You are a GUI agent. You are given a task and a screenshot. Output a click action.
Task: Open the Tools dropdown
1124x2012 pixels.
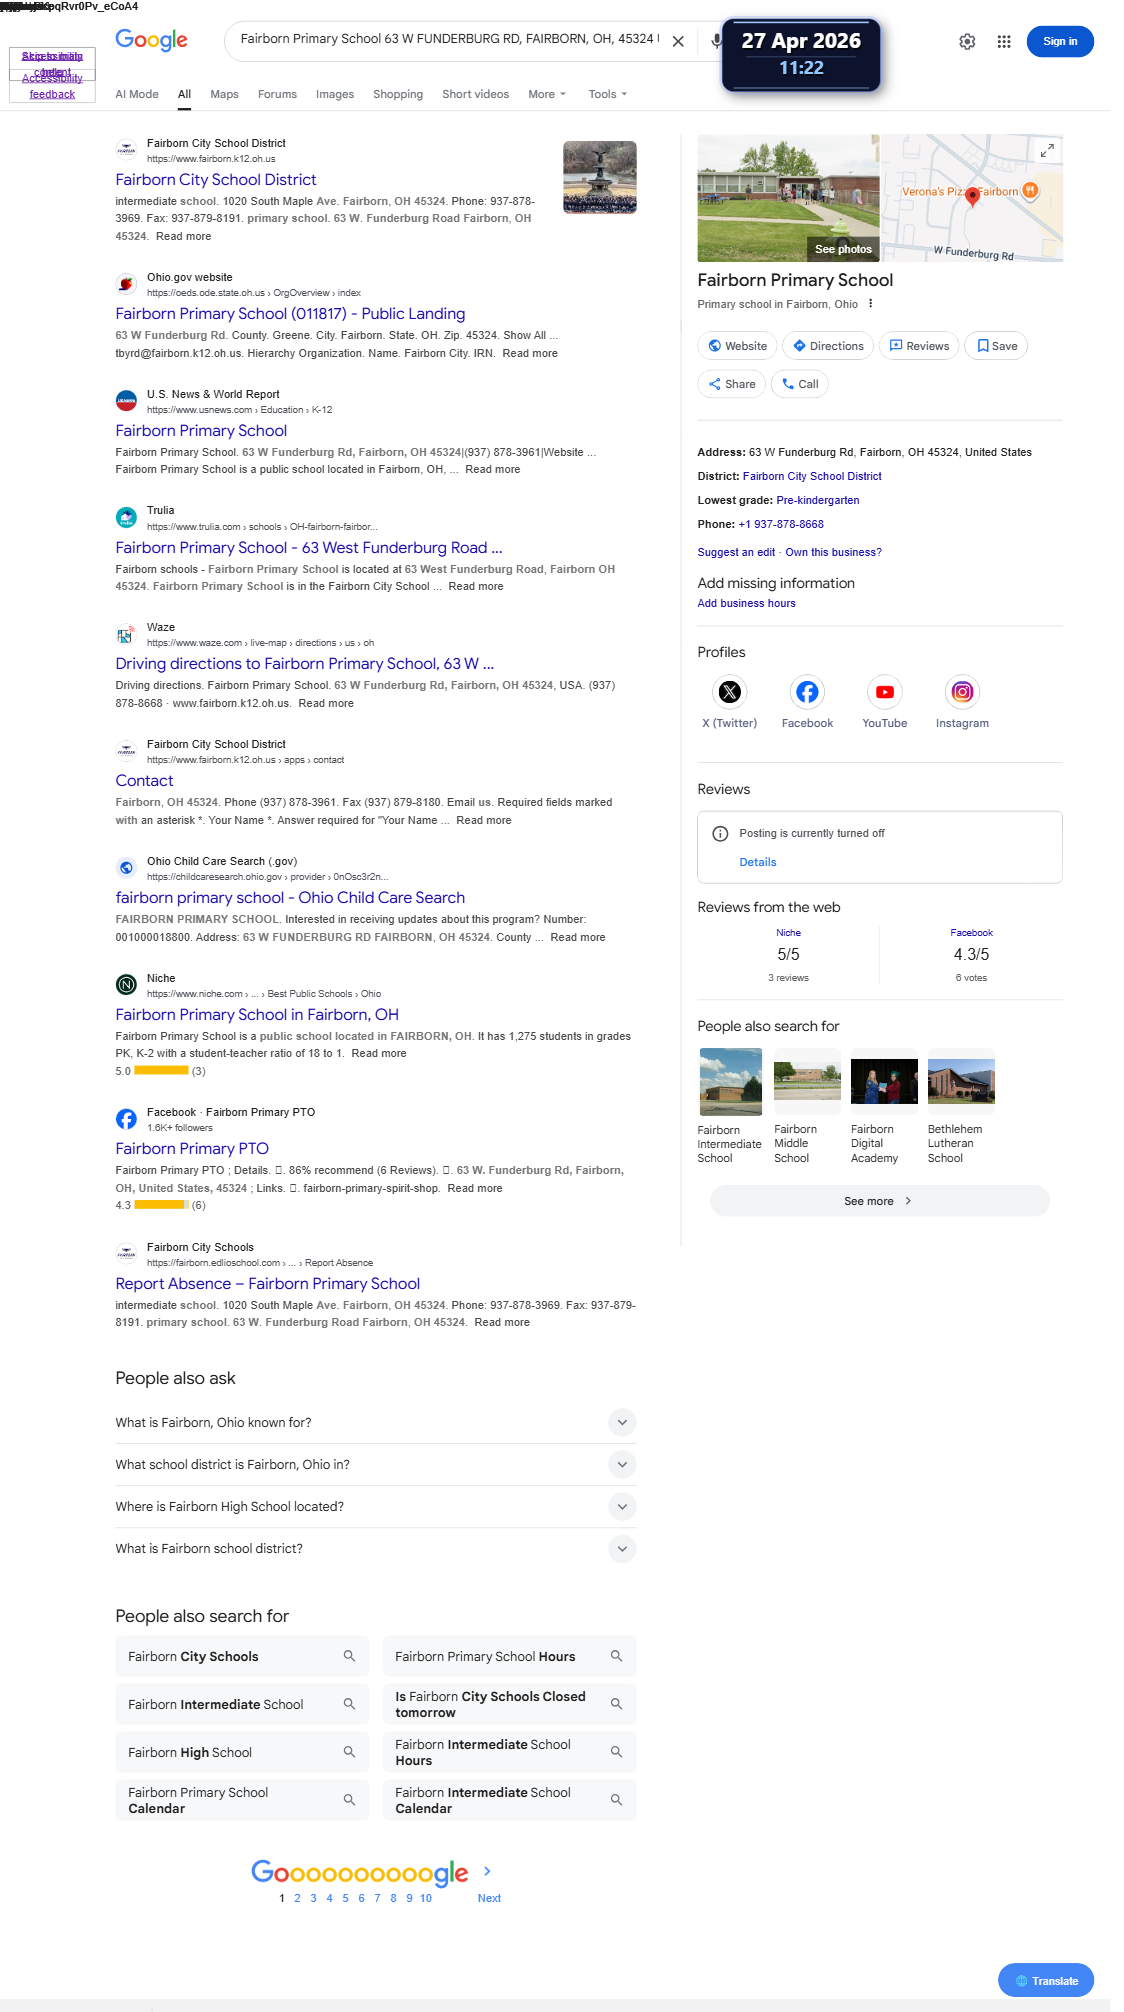(608, 94)
